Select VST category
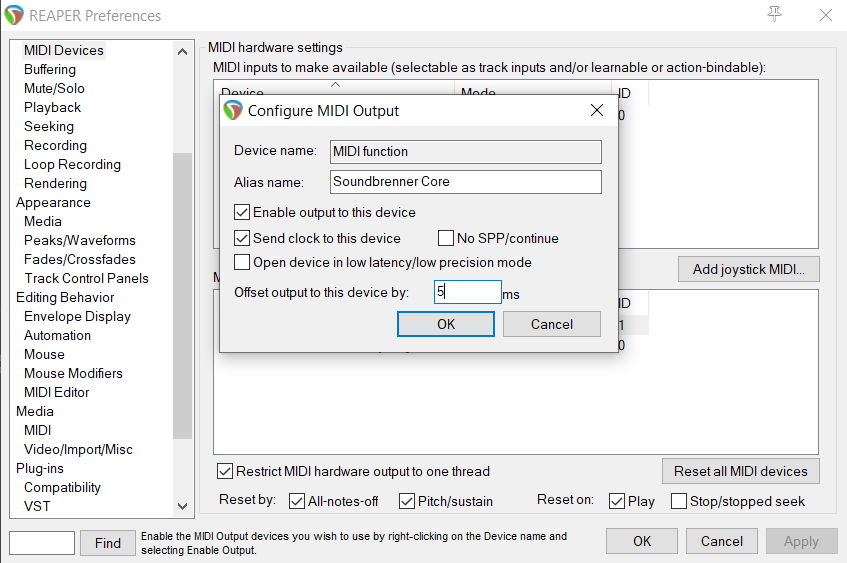 point(37,506)
